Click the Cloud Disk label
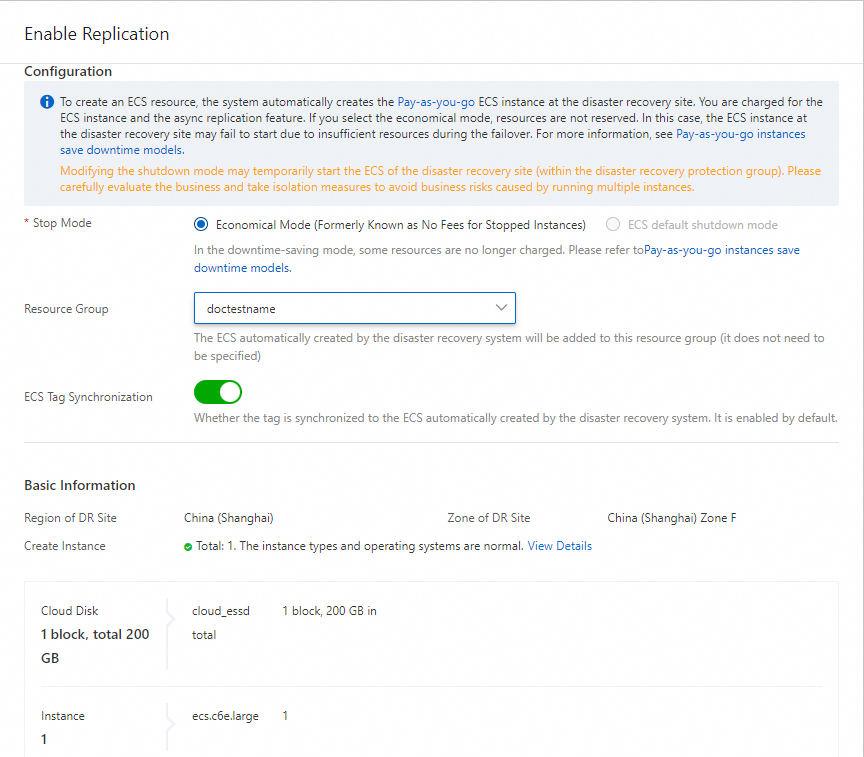Viewport: 864px width, 757px height. (69, 611)
